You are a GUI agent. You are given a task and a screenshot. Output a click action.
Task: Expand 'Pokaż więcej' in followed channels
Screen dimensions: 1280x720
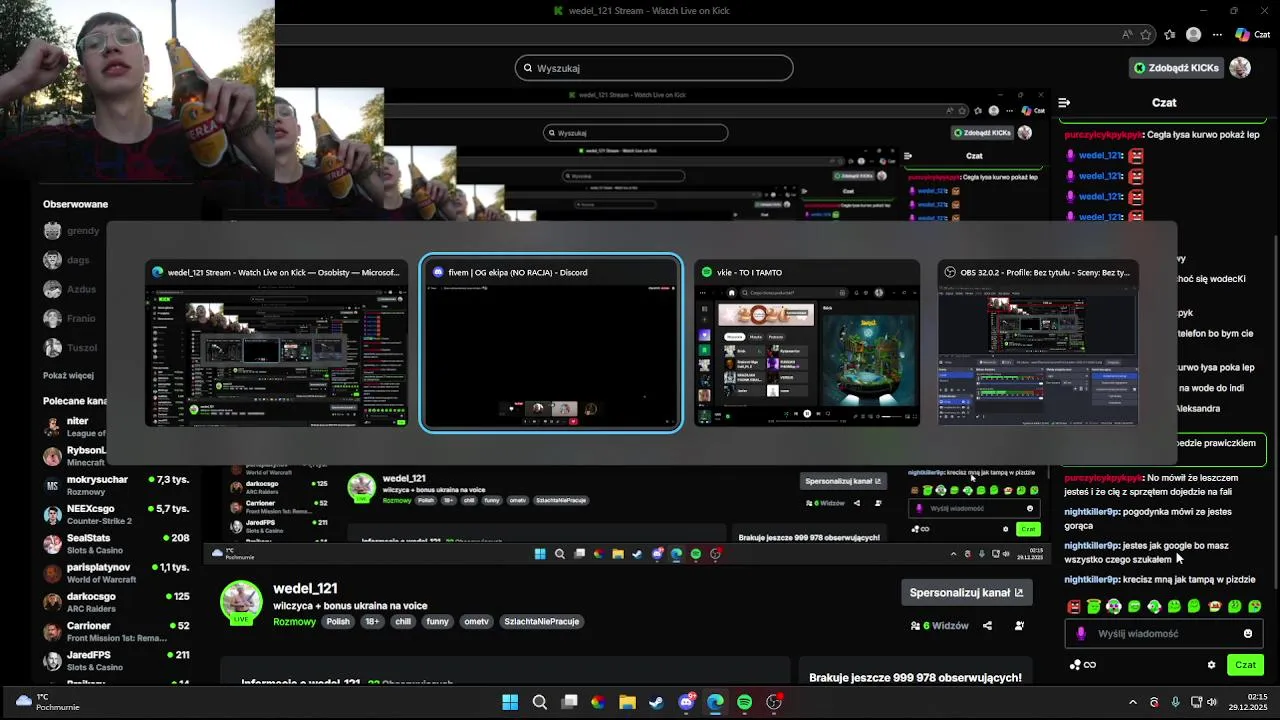[x=68, y=375]
